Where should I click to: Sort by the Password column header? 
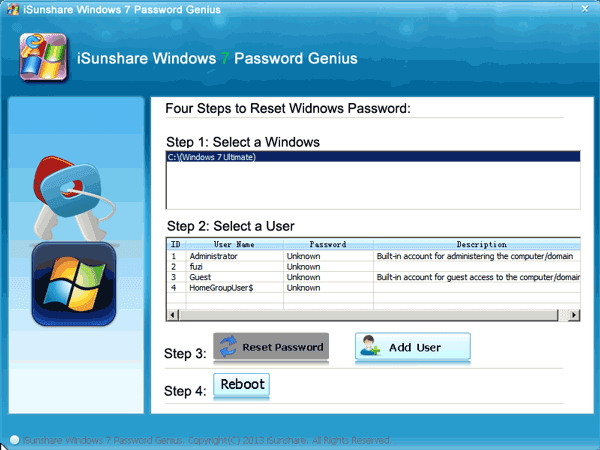click(x=328, y=244)
